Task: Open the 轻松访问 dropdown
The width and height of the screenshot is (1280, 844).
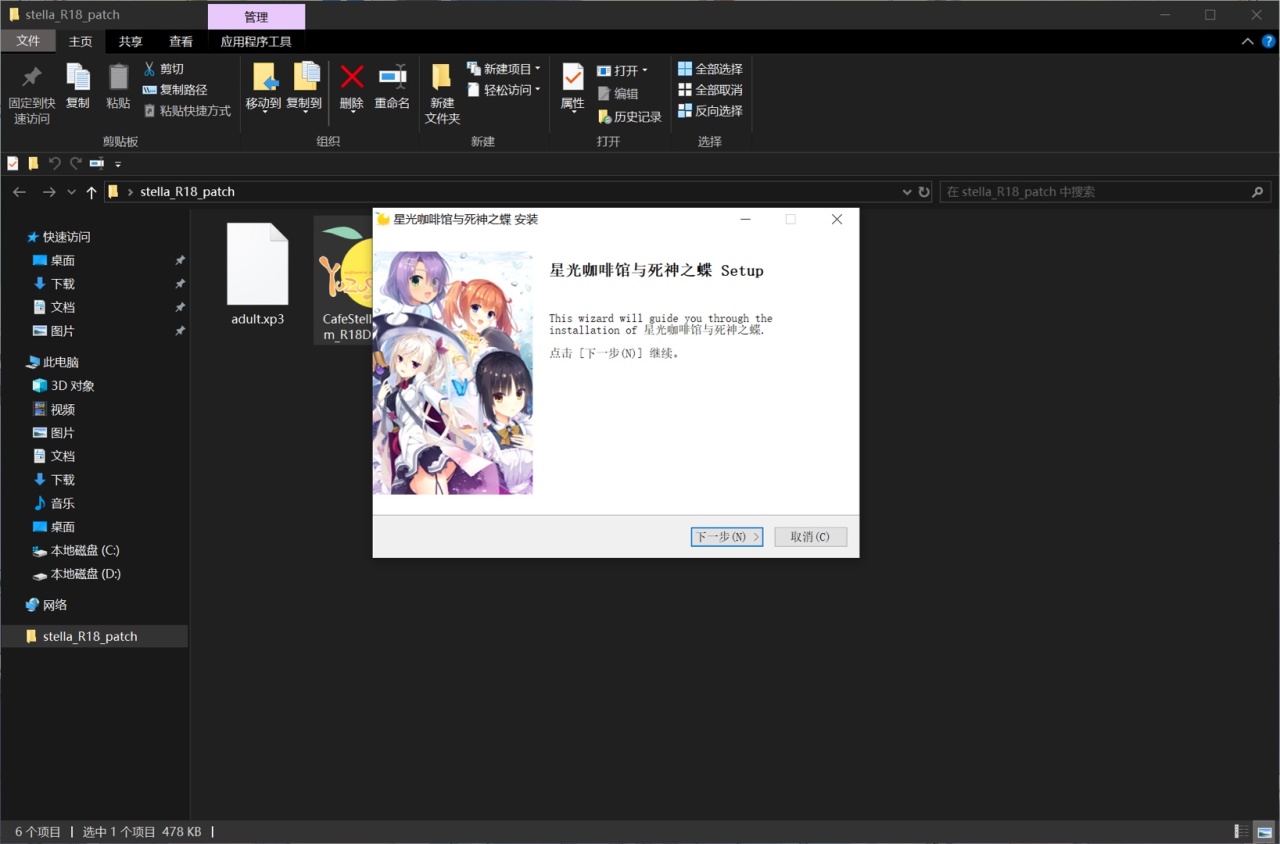Action: pyautogui.click(x=504, y=90)
